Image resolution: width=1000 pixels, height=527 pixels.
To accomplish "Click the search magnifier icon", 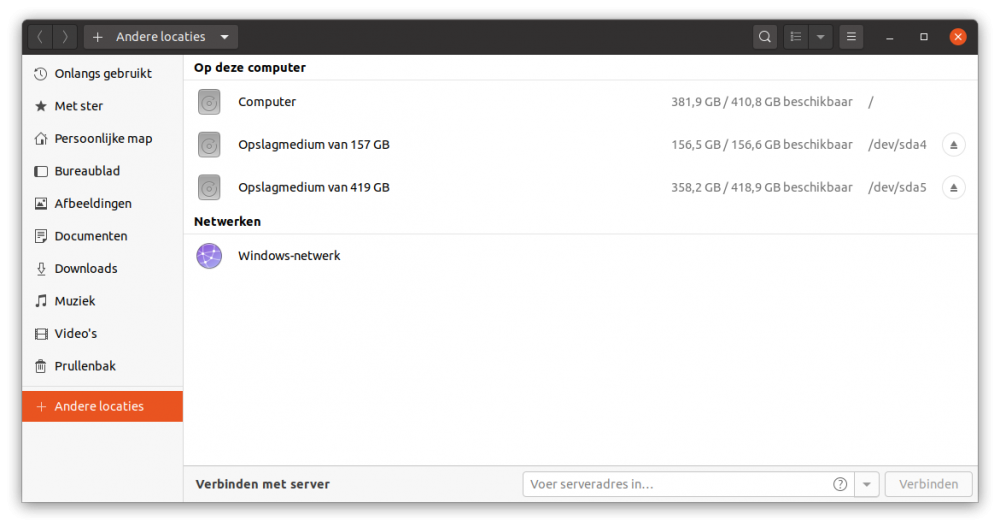I will pyautogui.click(x=765, y=37).
